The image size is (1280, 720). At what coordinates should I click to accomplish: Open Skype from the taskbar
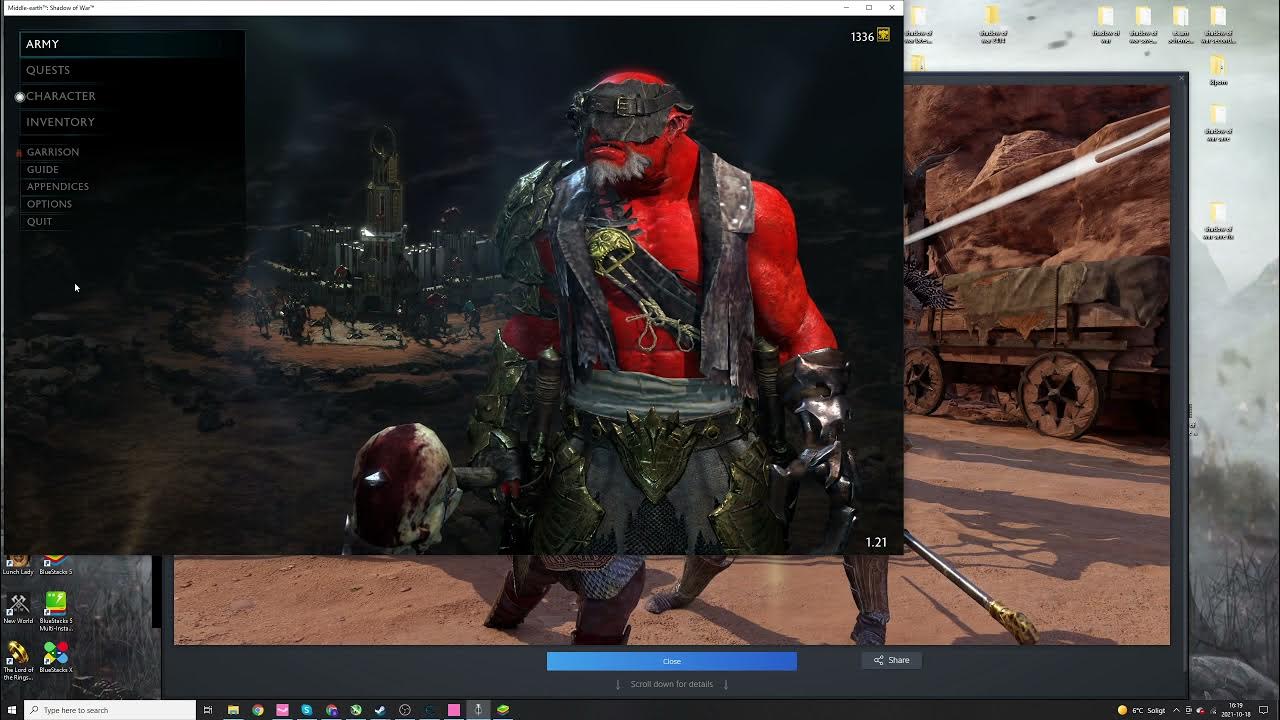pos(307,710)
